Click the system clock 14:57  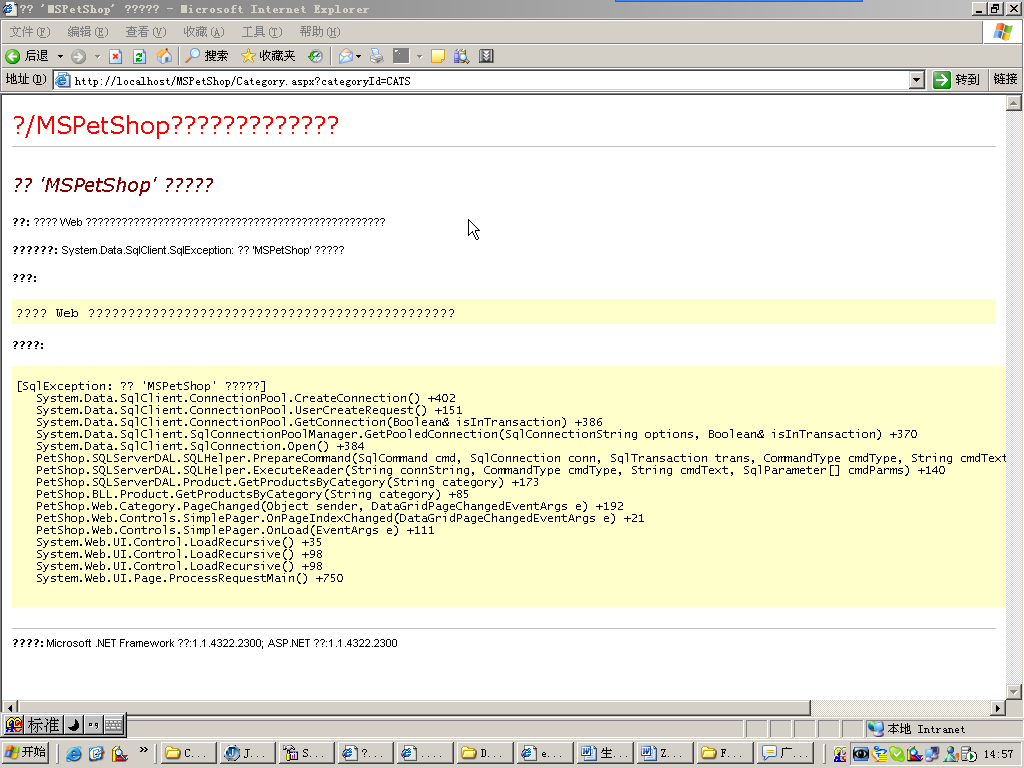998,754
